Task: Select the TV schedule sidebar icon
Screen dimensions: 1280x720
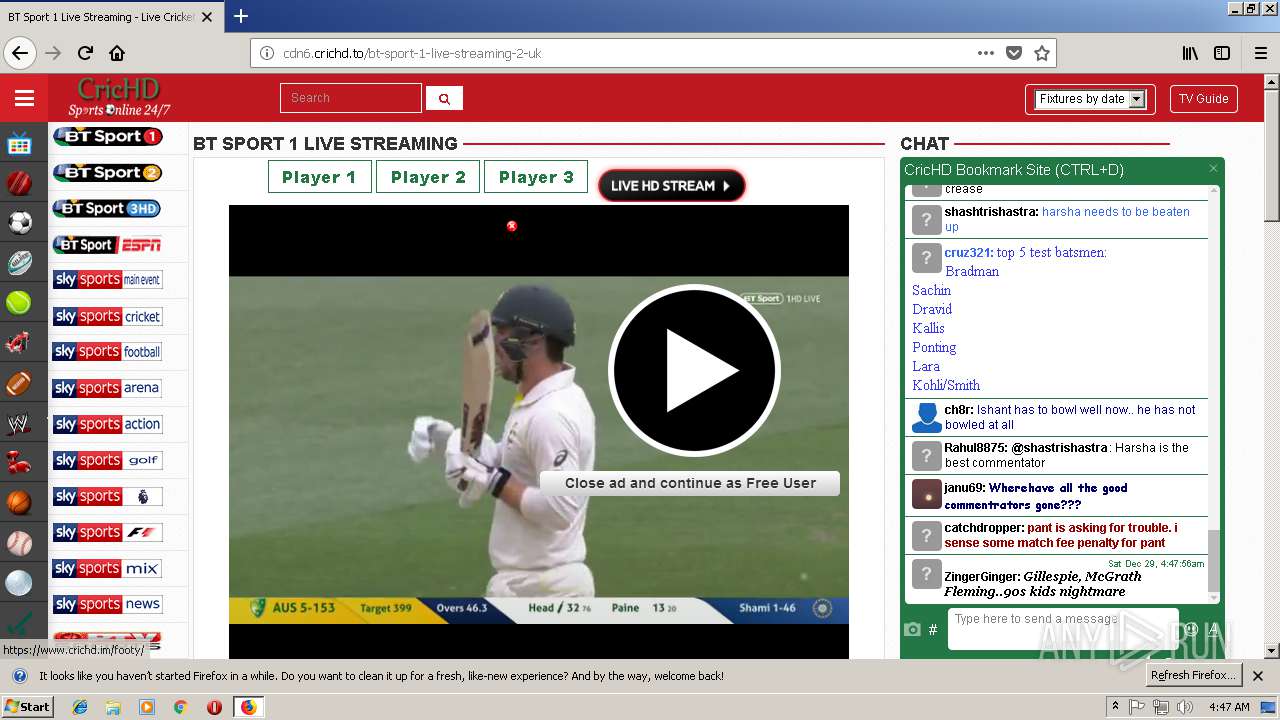Action: click(x=19, y=145)
